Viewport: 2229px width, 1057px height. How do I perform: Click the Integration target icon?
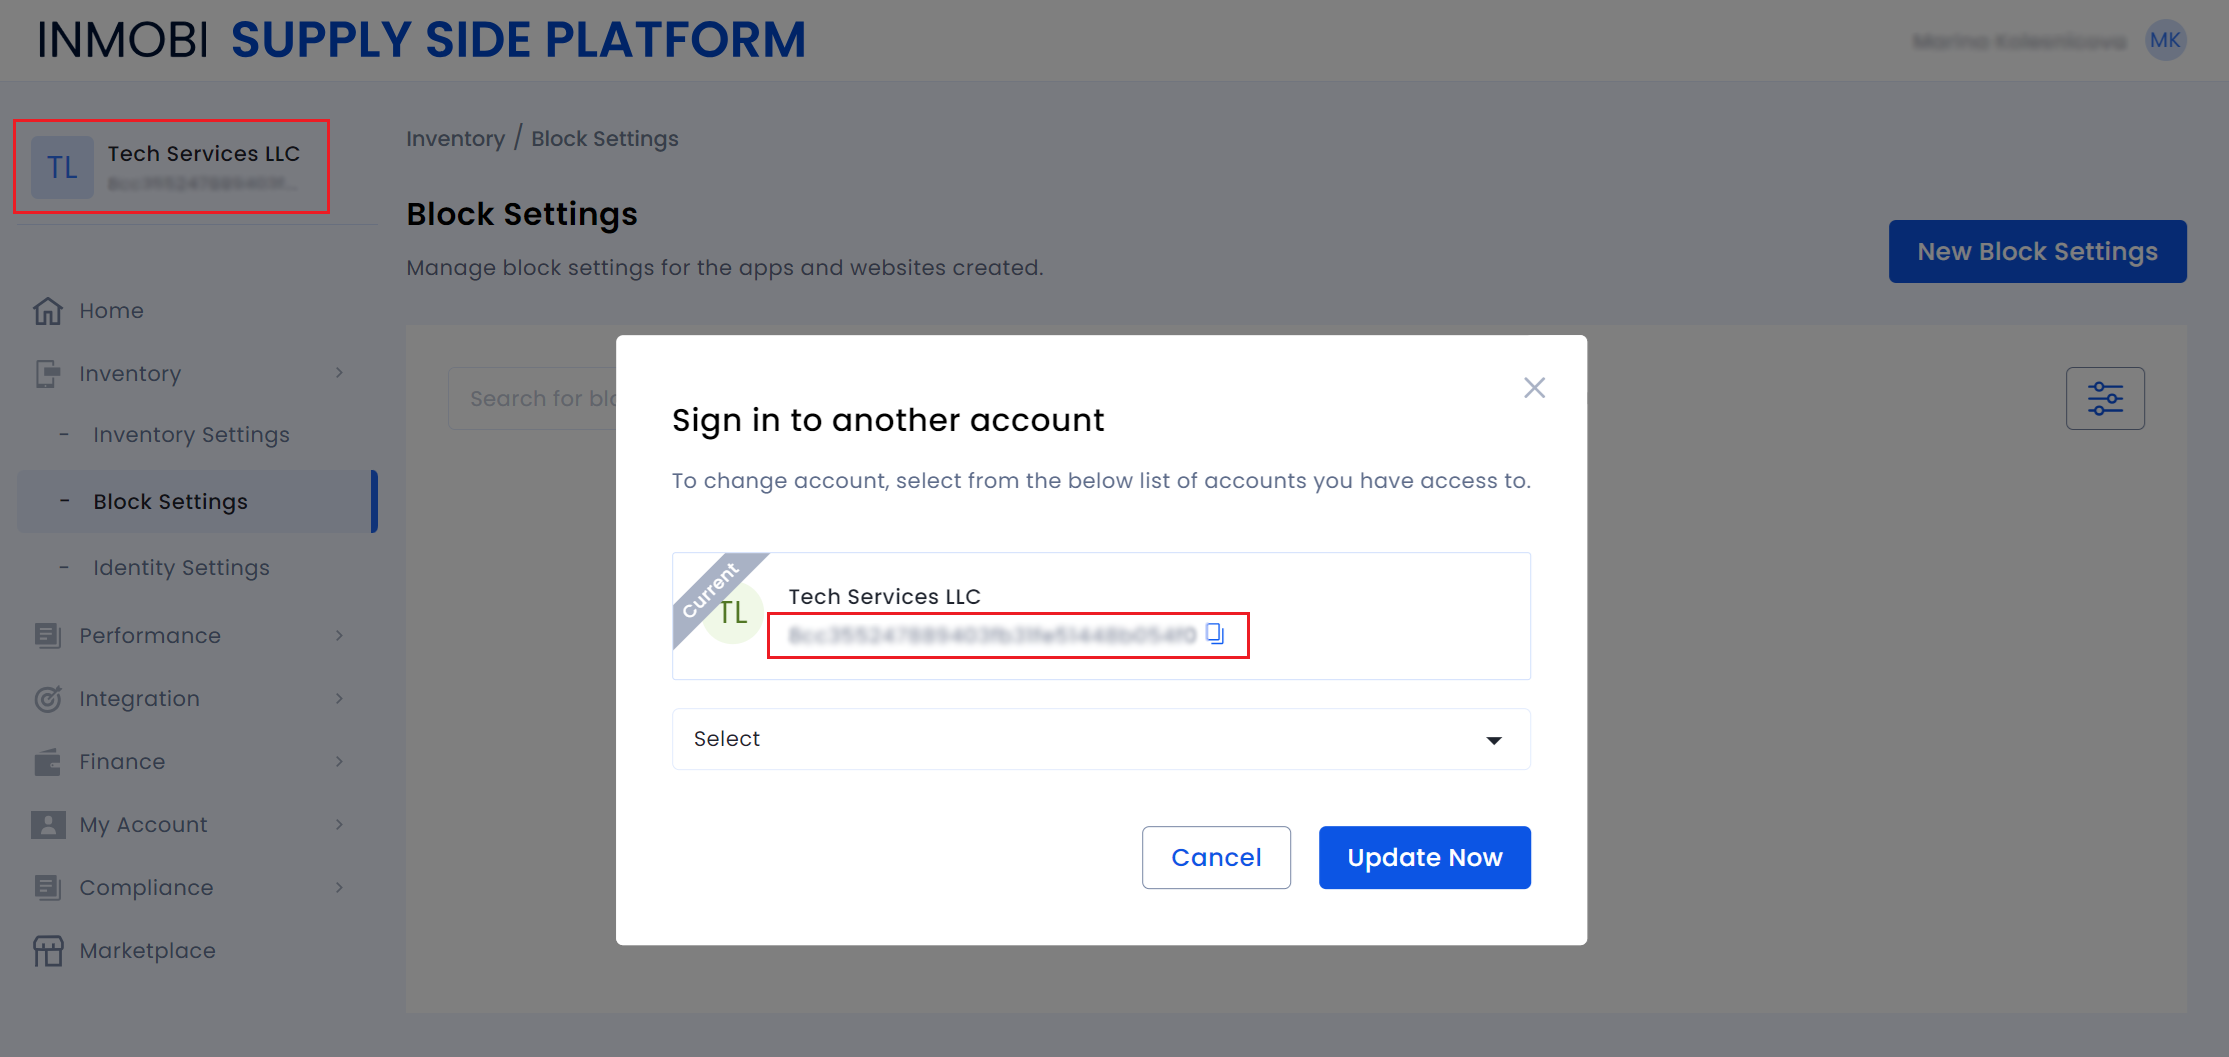48,699
